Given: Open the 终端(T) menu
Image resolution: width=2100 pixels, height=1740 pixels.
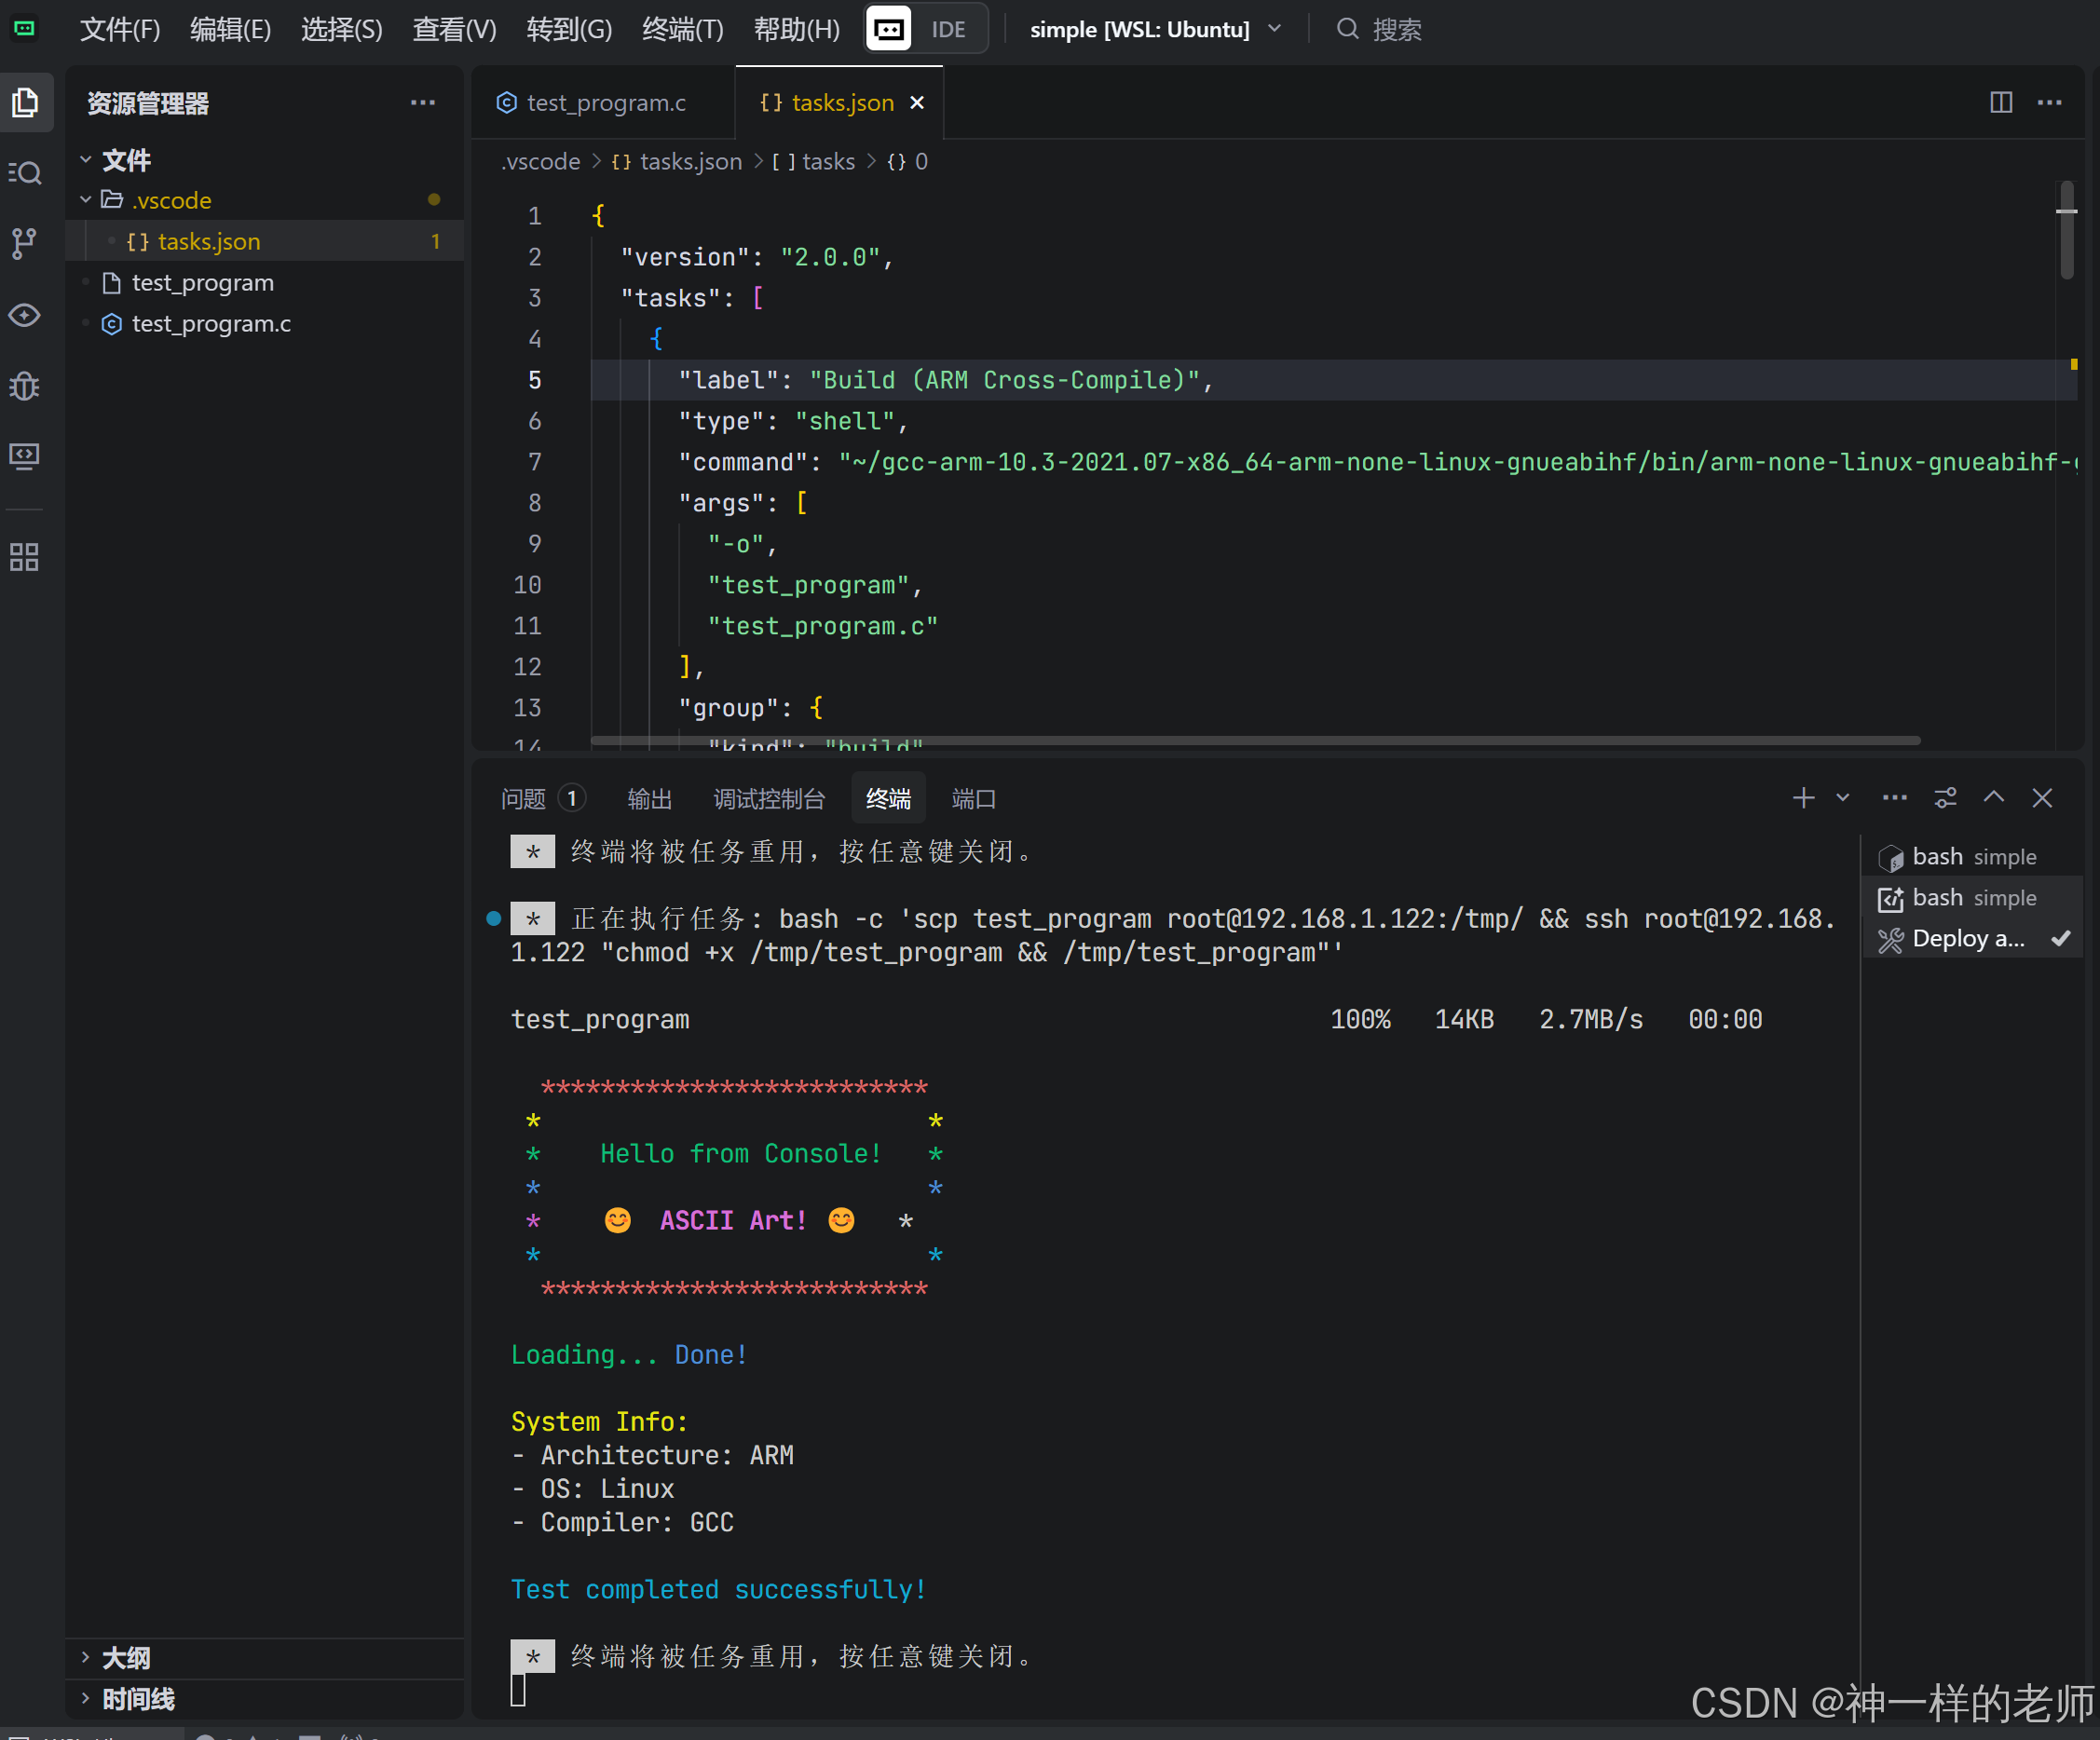Looking at the screenshot, I should click(683, 29).
